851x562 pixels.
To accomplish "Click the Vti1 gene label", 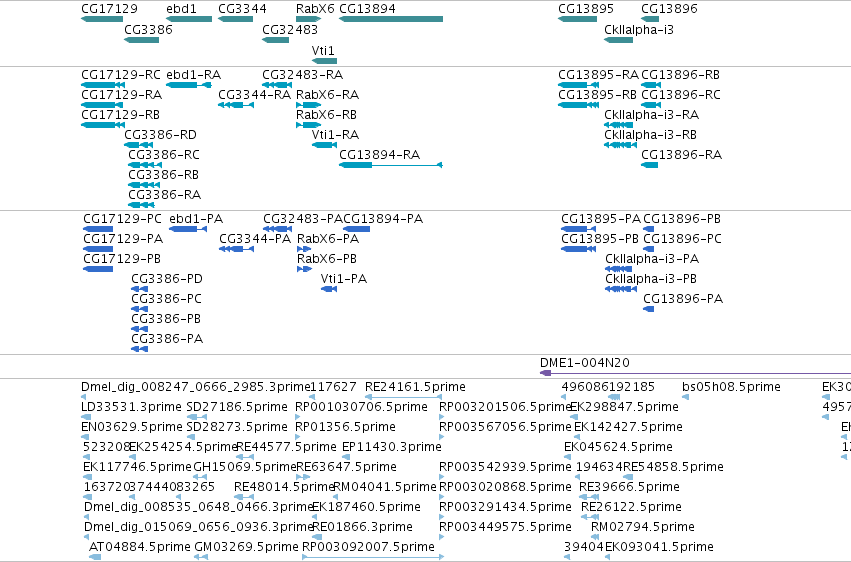I will pyautogui.click(x=323, y=51).
